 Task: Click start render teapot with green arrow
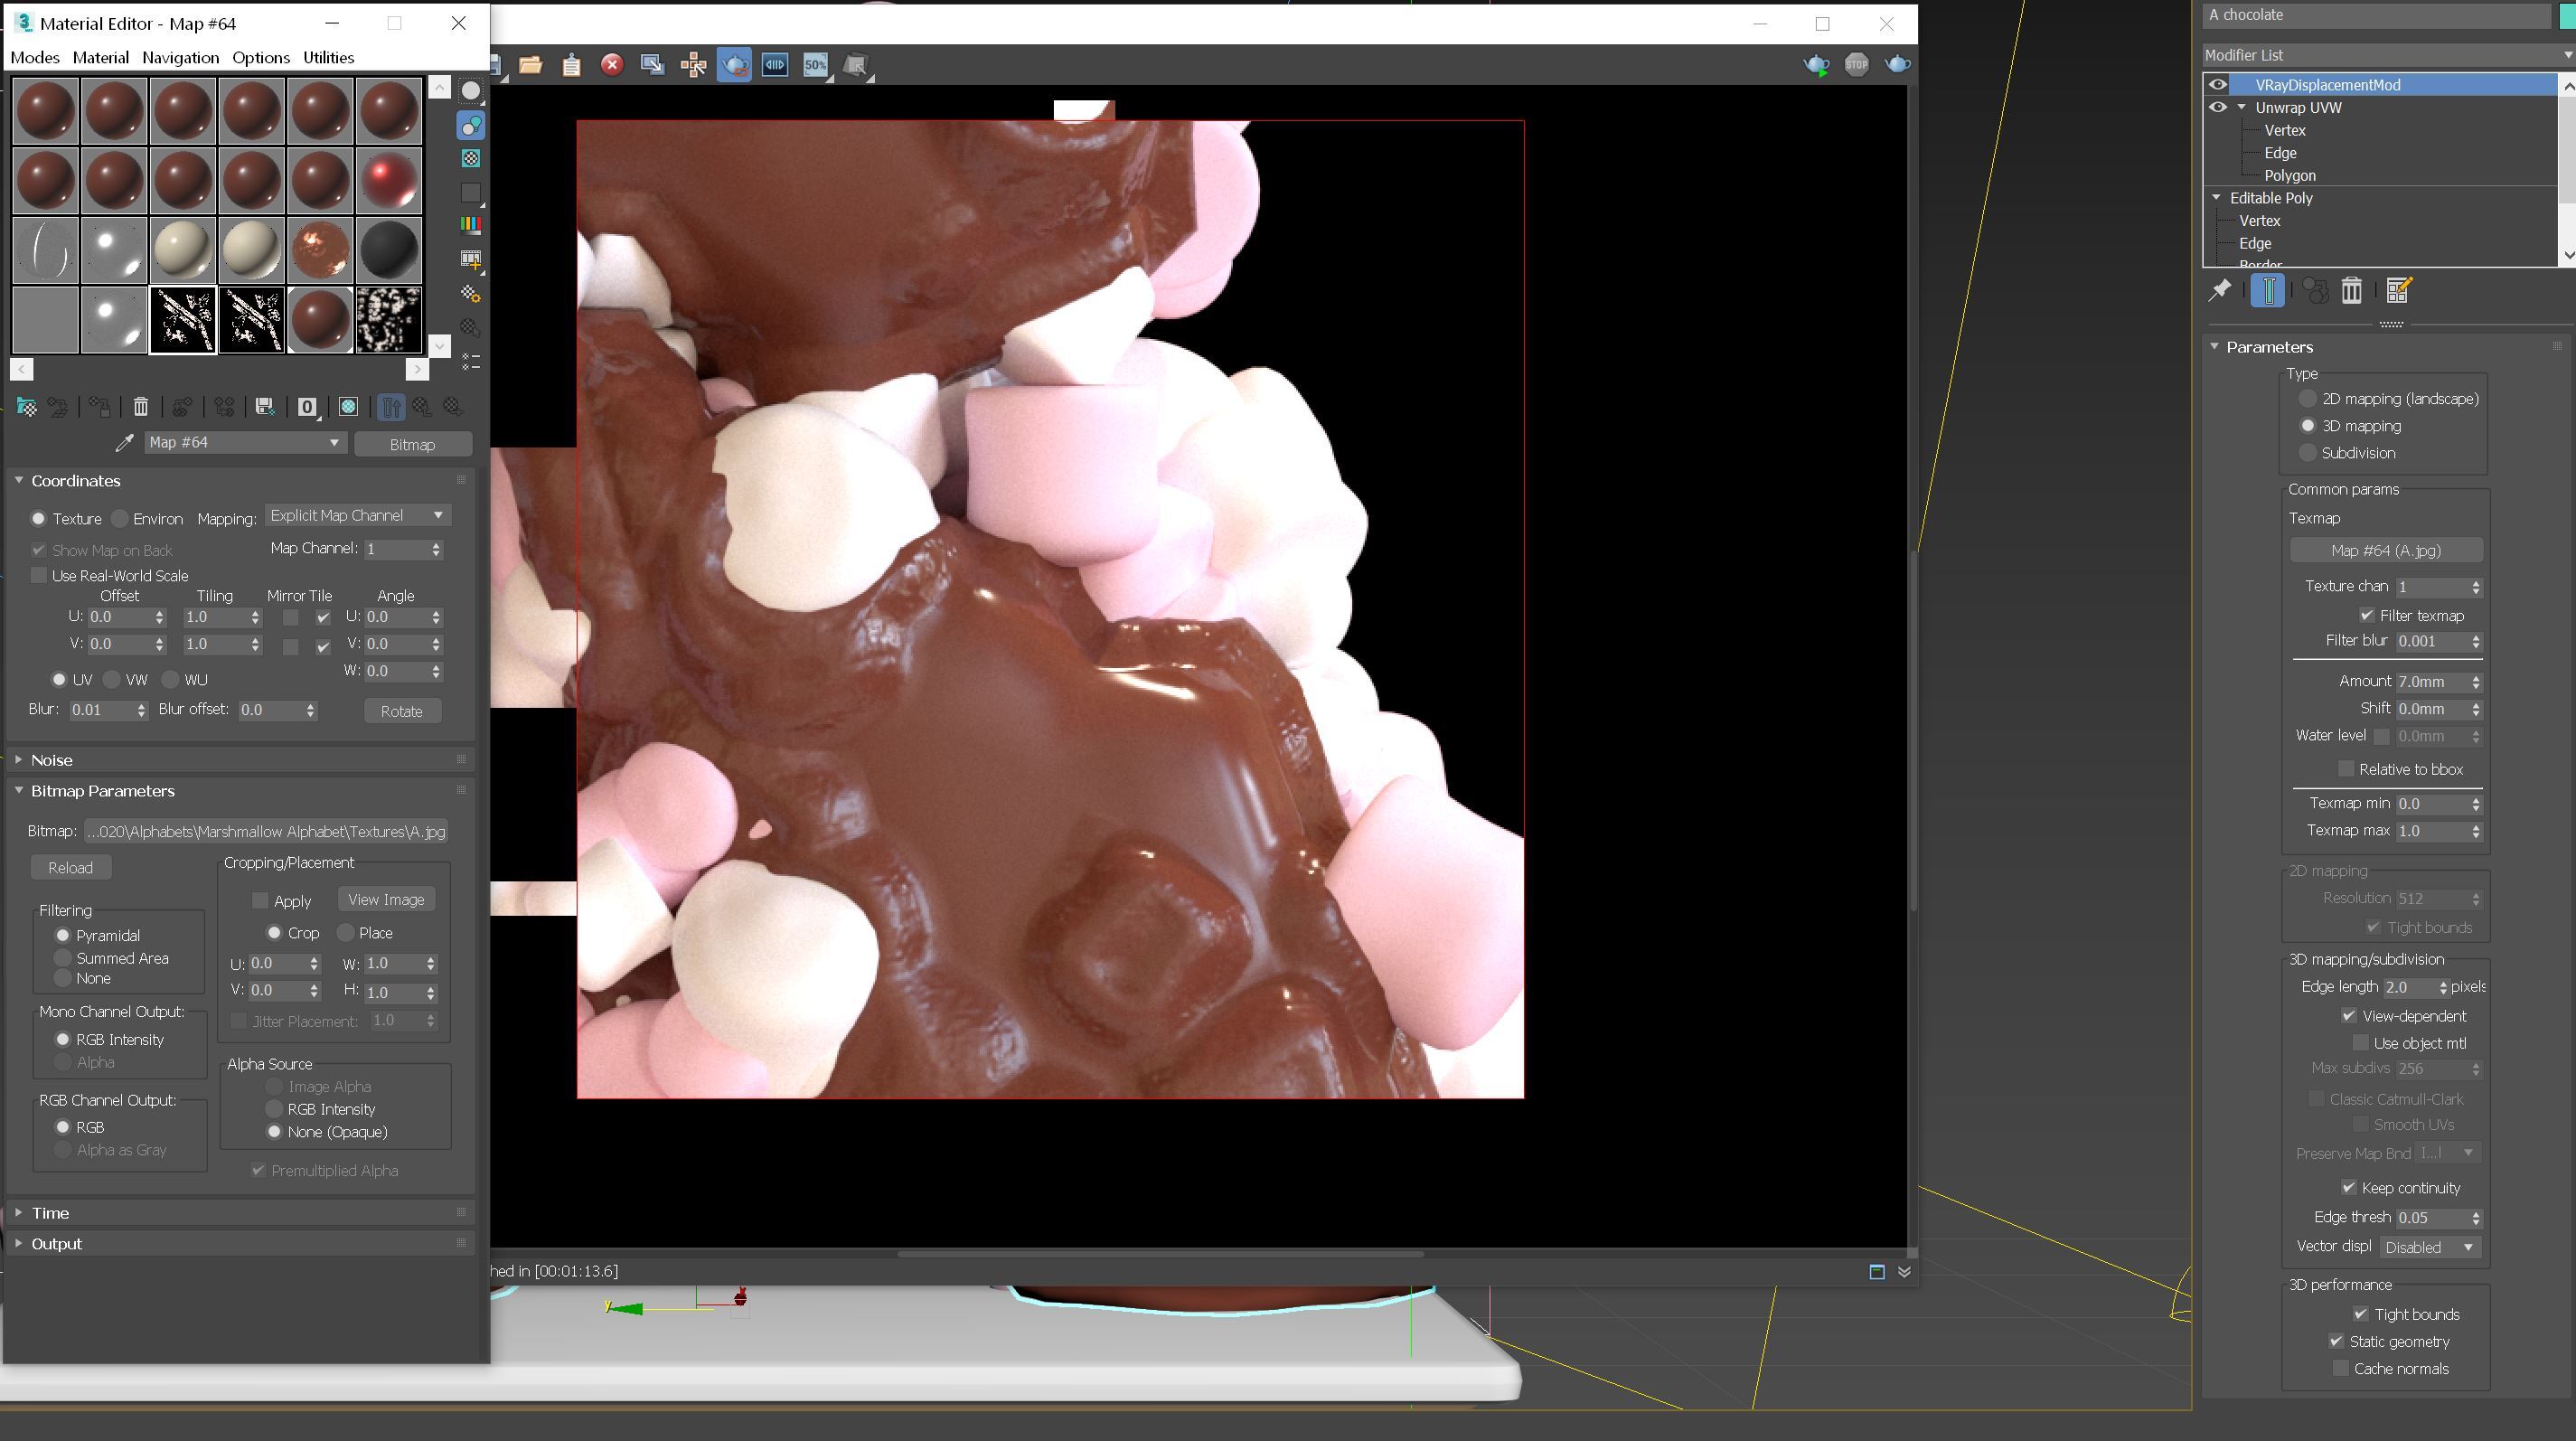(x=1816, y=65)
